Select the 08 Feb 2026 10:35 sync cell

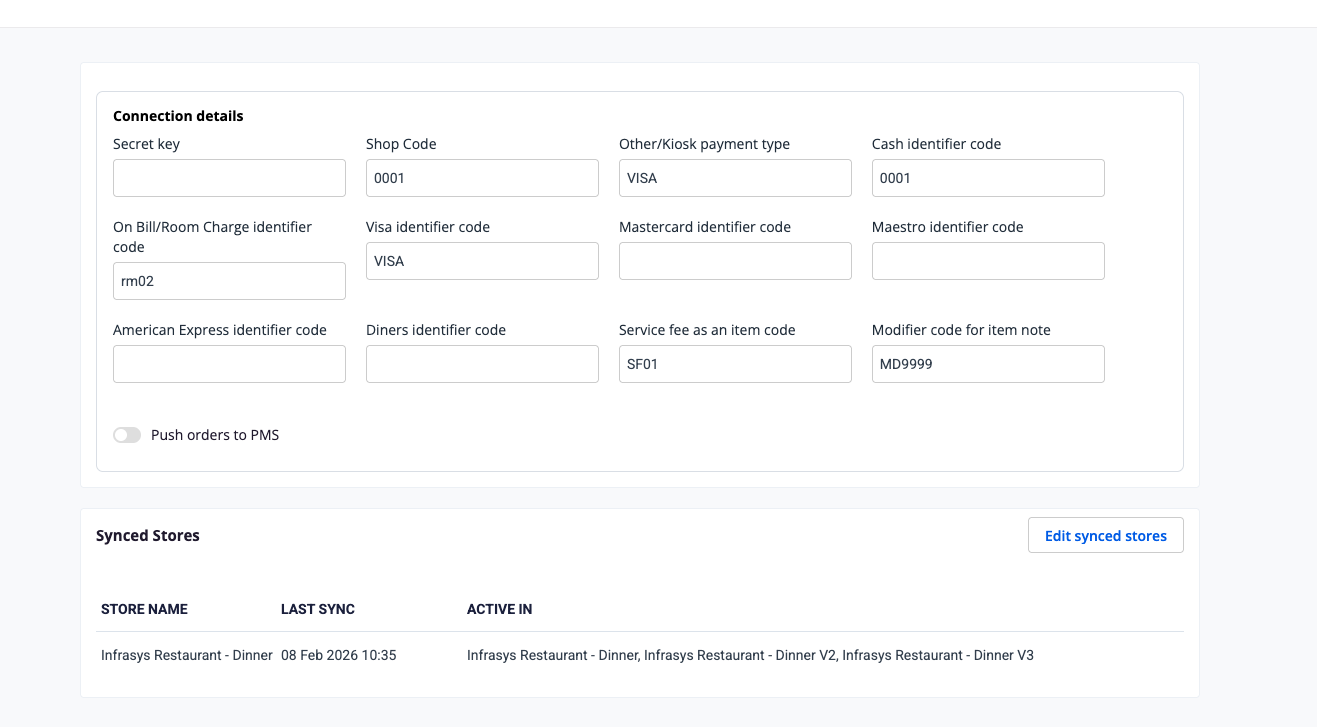click(x=338, y=655)
